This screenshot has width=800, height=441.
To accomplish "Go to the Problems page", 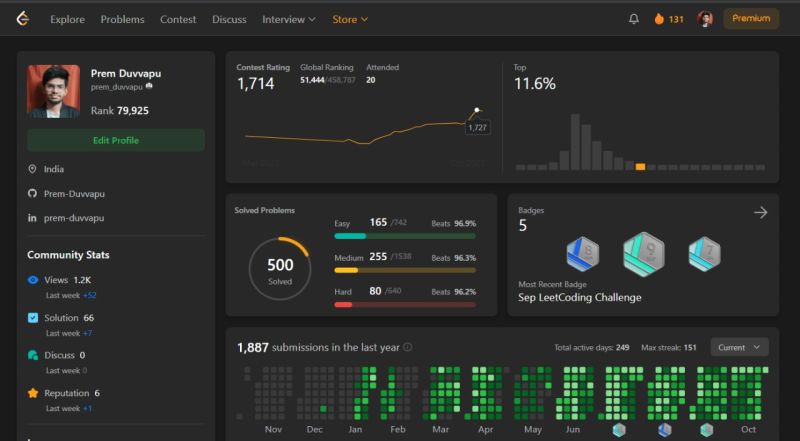I will tap(122, 19).
